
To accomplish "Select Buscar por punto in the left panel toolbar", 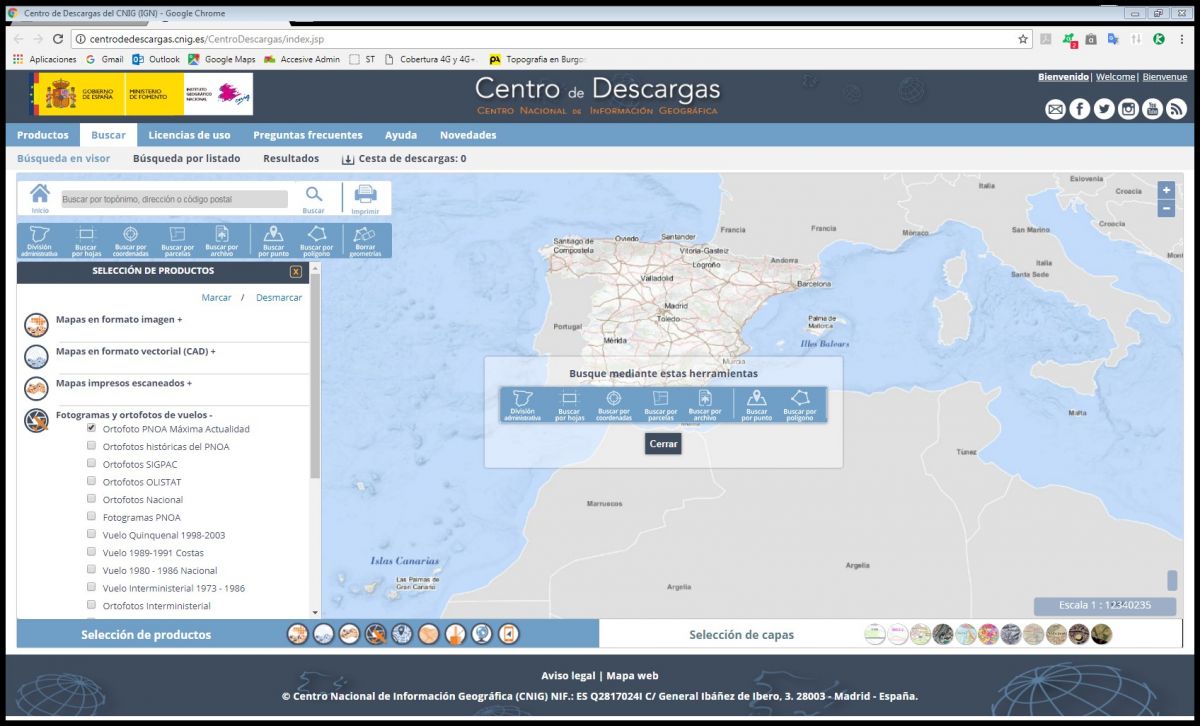I will coord(273,240).
